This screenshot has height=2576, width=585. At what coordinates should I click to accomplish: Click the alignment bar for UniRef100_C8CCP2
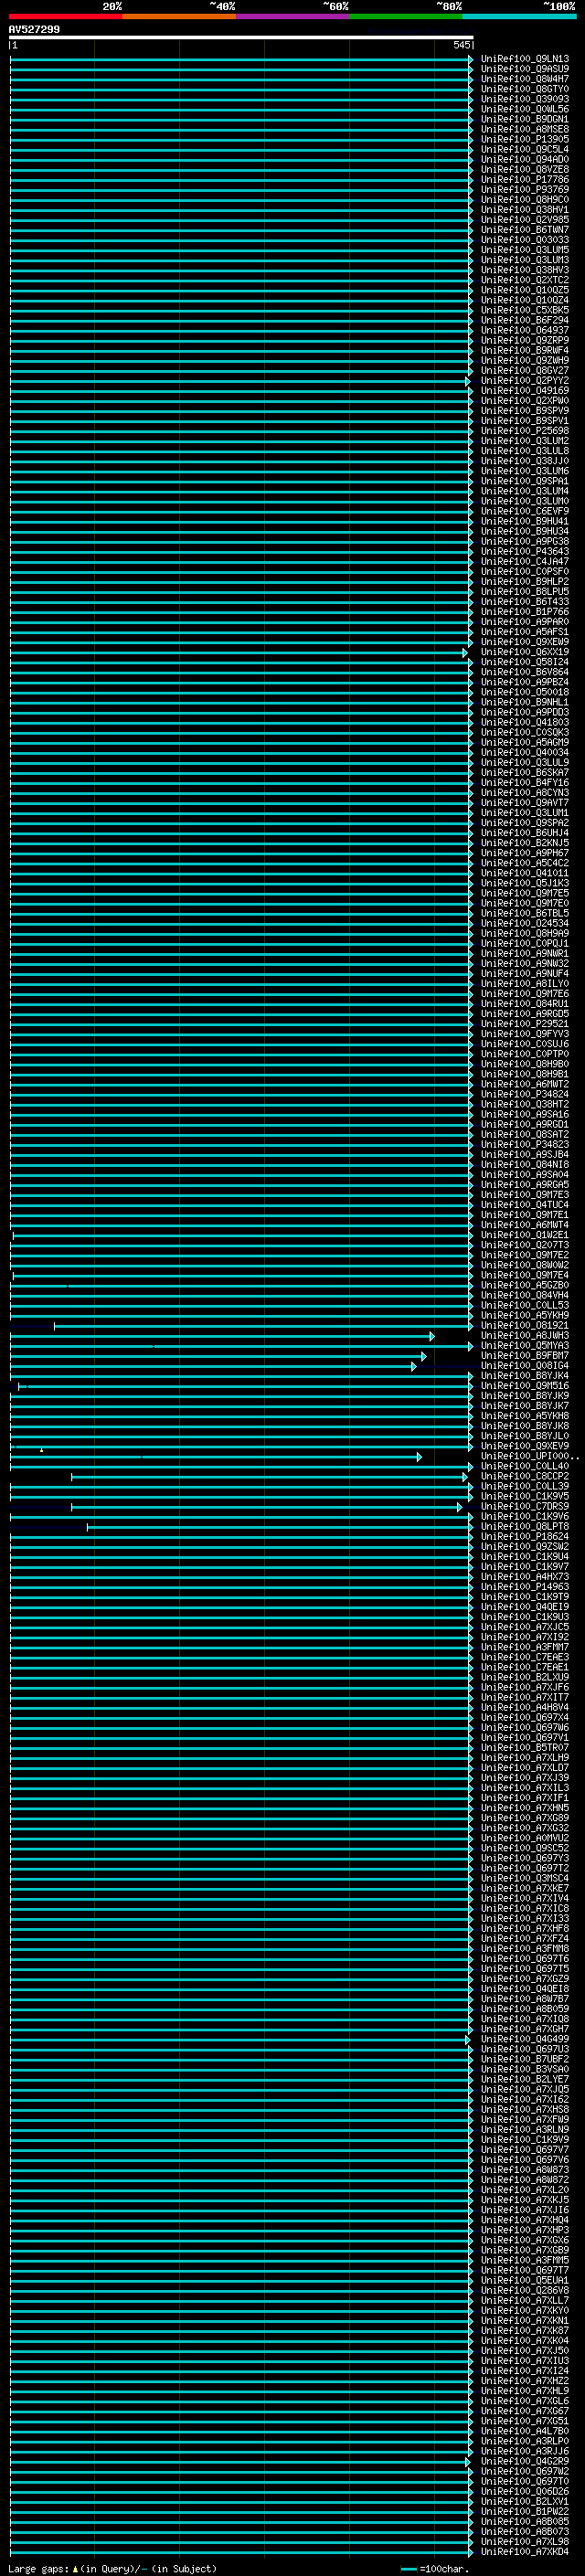coord(269,1477)
